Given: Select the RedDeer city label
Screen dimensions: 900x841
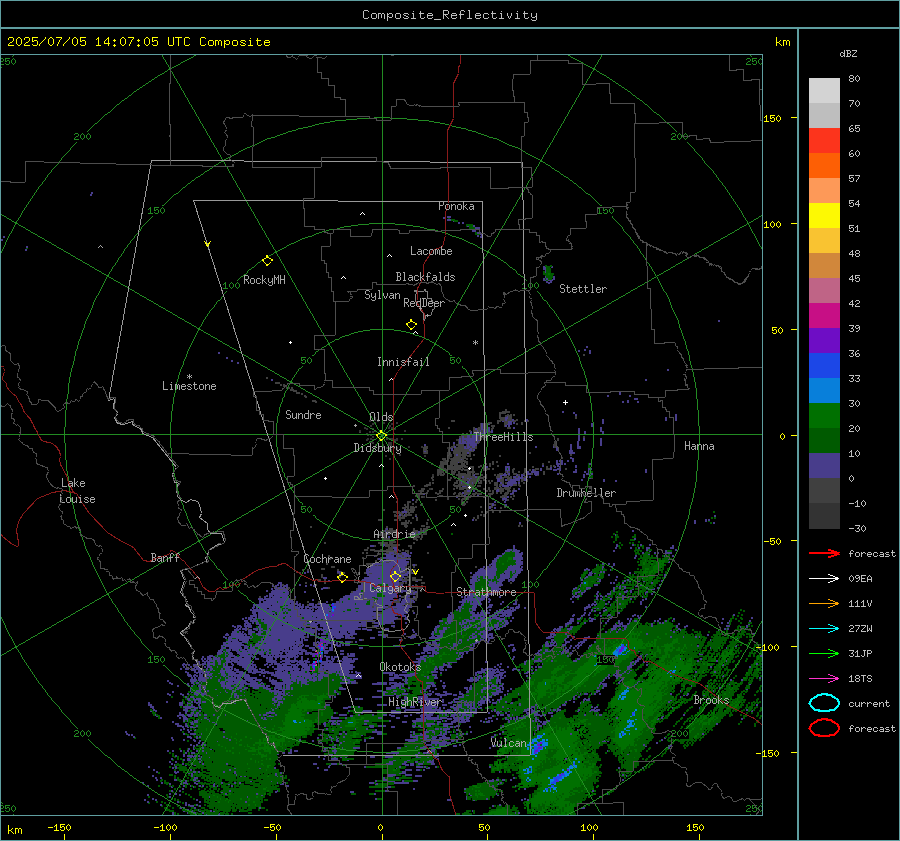Looking at the screenshot, I should click(x=424, y=303).
